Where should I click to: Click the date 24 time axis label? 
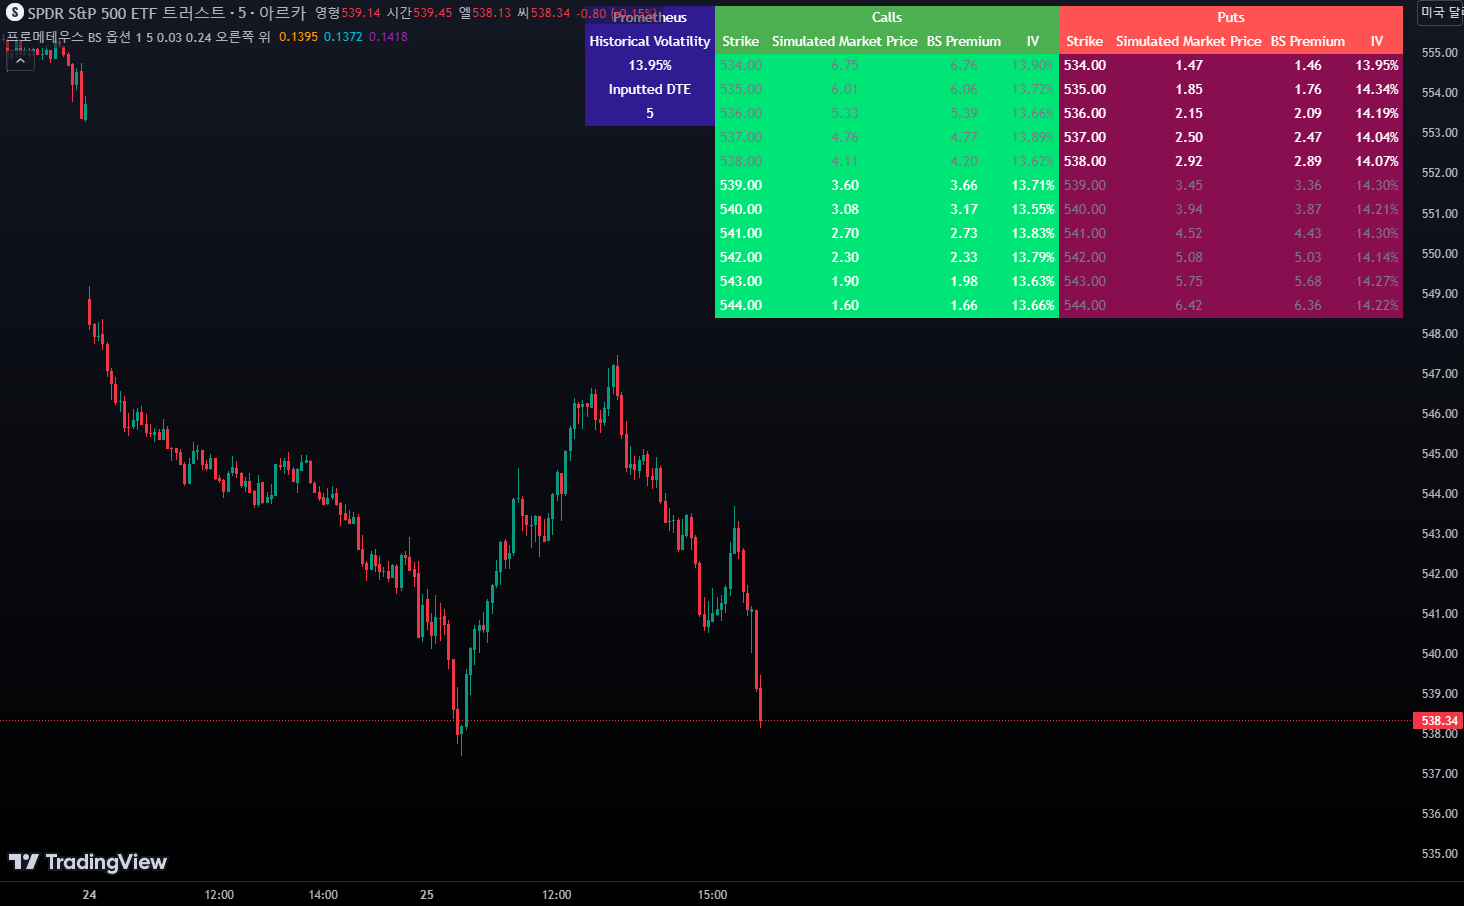pyautogui.click(x=90, y=895)
